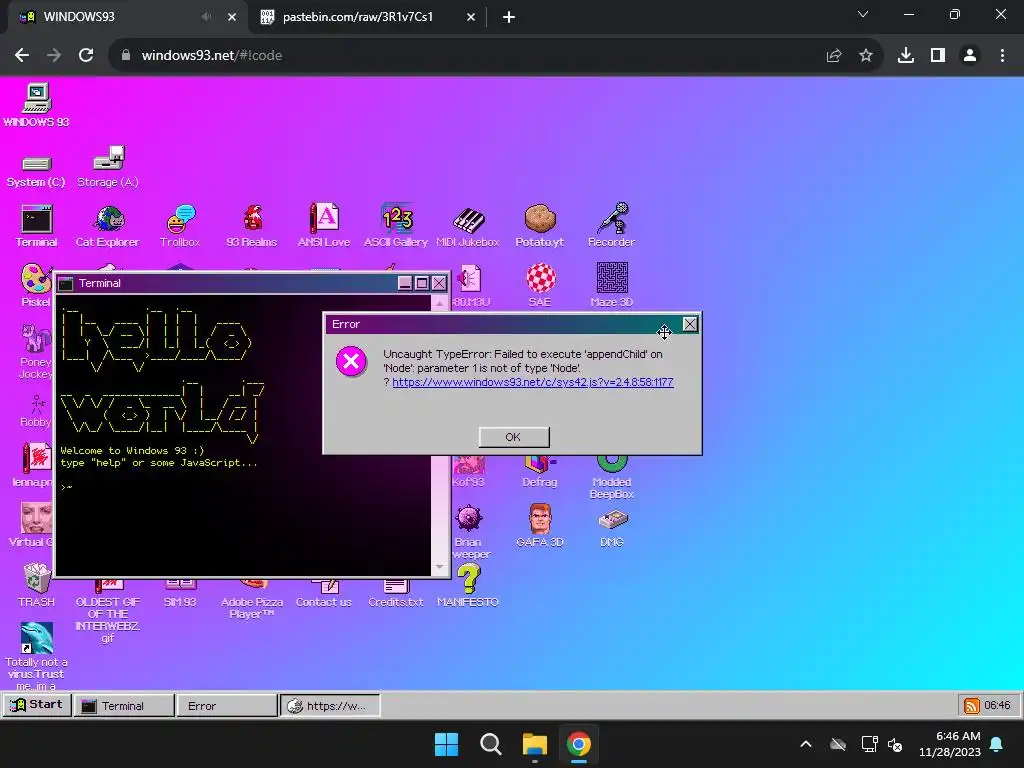
Task: Share this page from the address bar
Action: pyautogui.click(x=834, y=56)
